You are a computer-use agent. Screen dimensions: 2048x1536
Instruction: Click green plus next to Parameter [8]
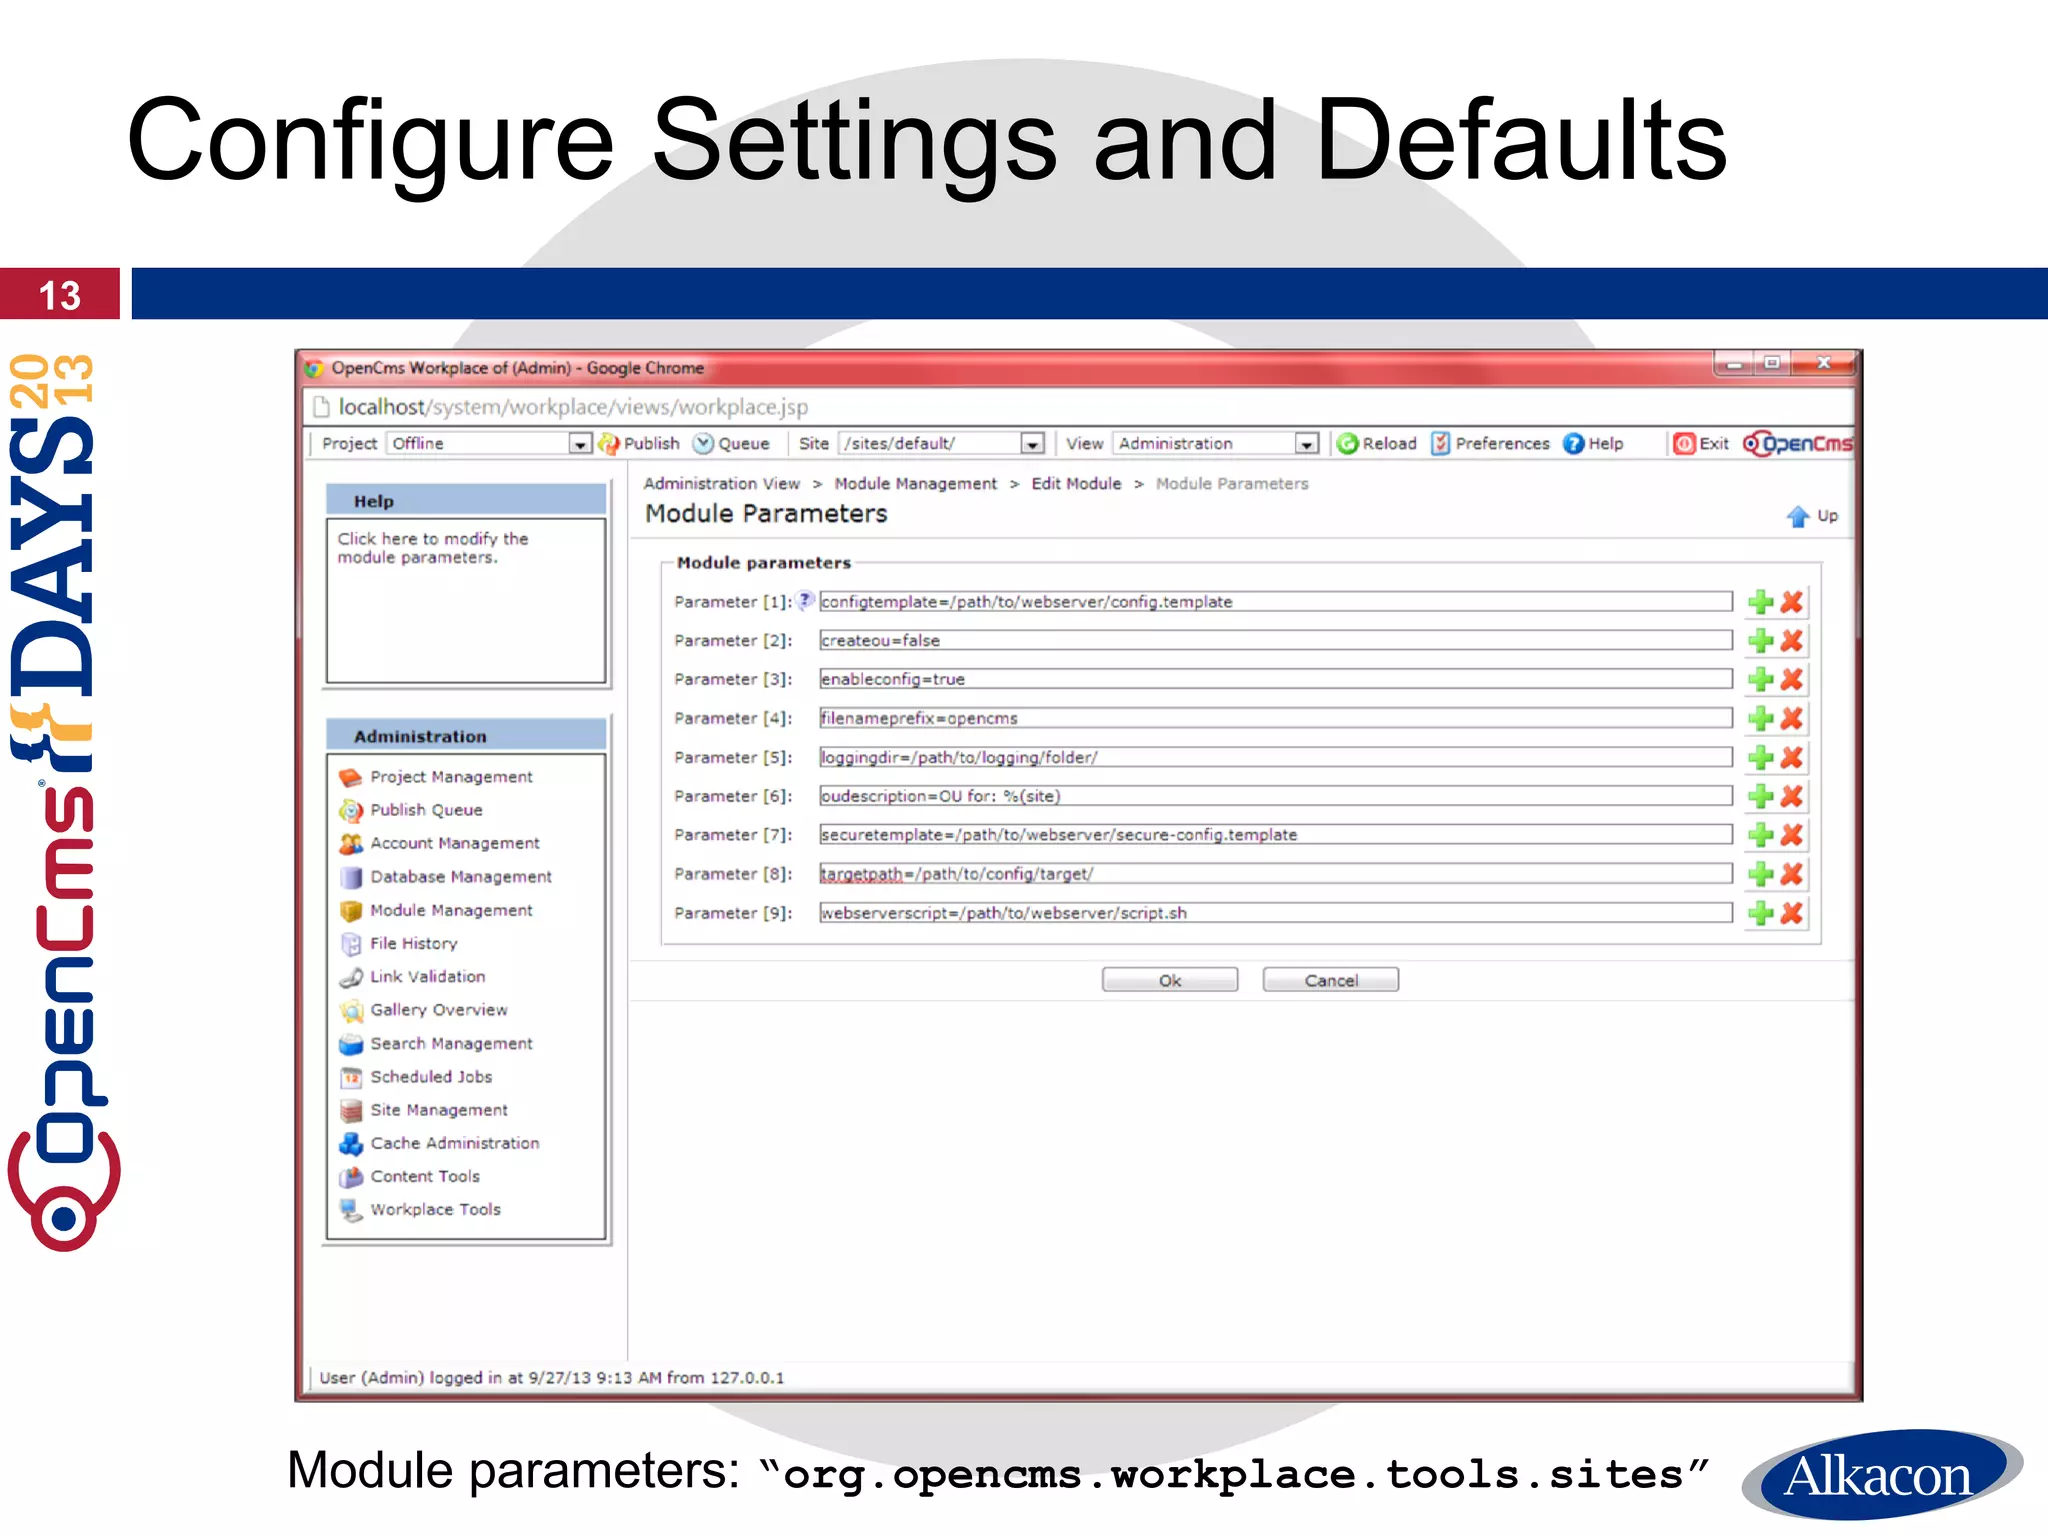[x=1760, y=874]
